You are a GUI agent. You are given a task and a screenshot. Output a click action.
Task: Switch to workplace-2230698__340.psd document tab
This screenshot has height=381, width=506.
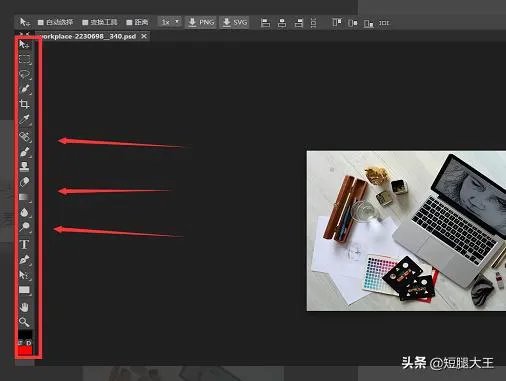click(x=87, y=36)
